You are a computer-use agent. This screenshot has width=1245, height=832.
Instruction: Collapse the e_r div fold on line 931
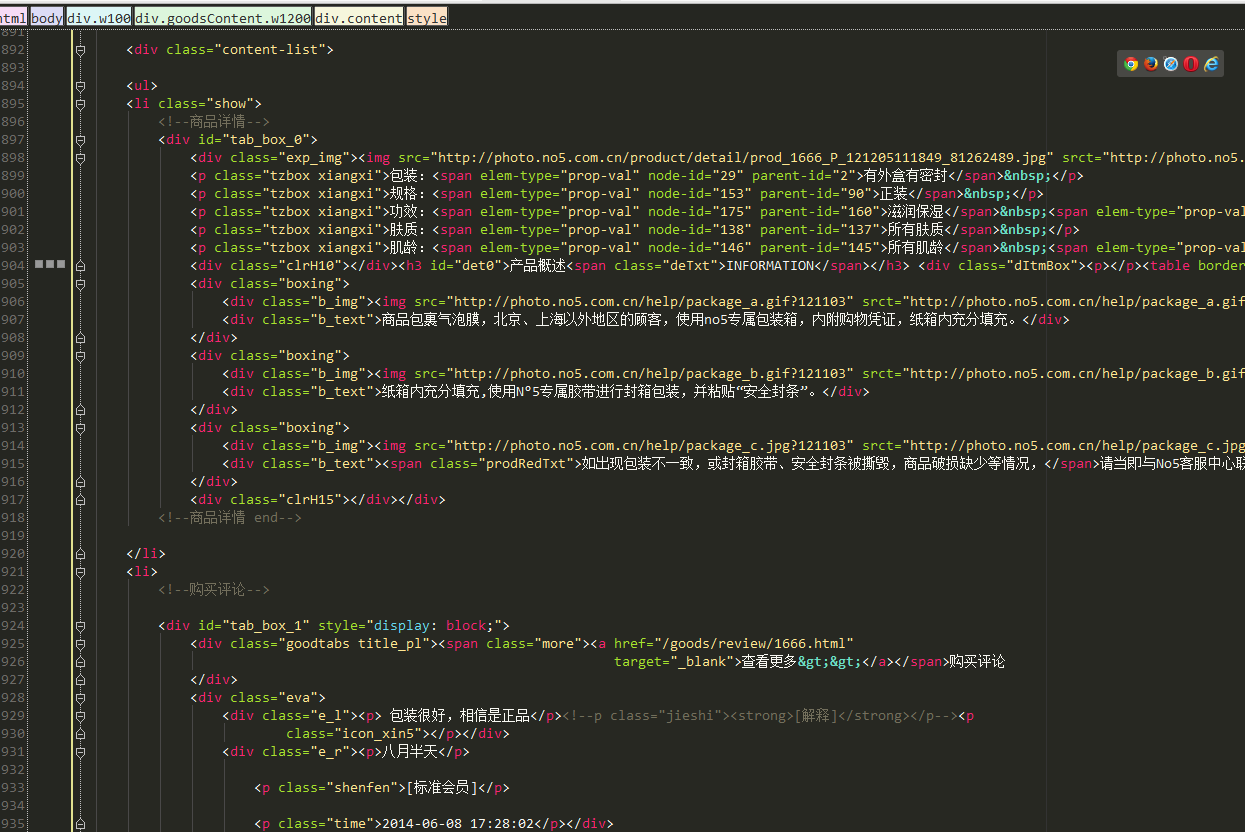[x=80, y=752]
